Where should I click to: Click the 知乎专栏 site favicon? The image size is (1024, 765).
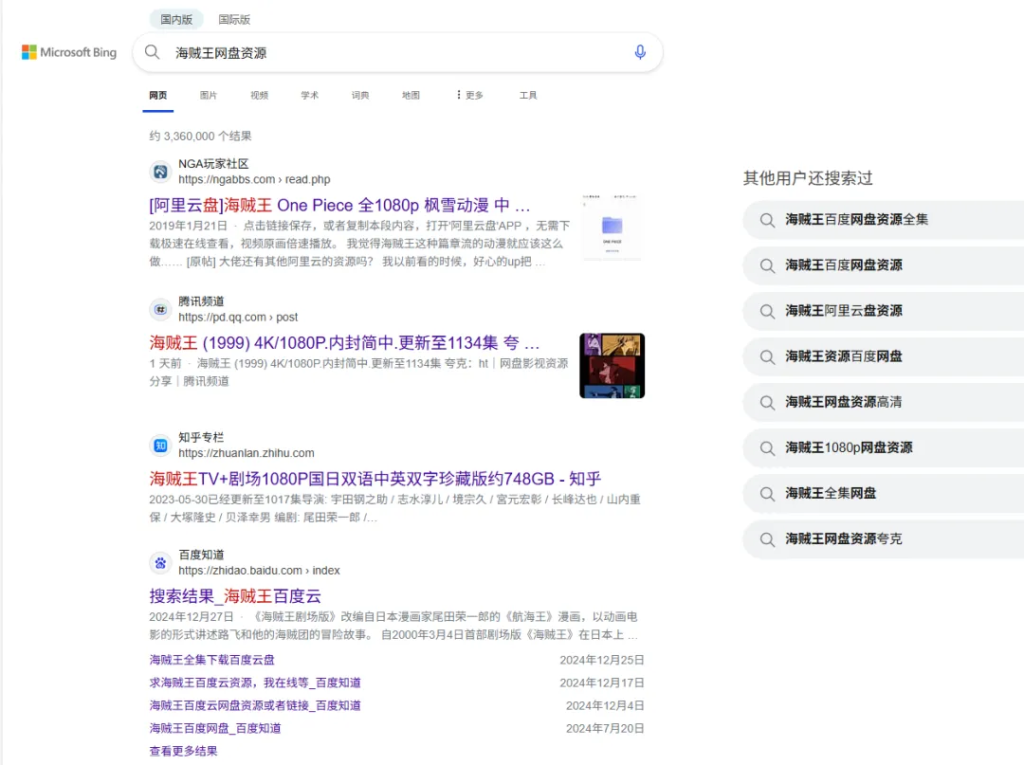coord(160,445)
